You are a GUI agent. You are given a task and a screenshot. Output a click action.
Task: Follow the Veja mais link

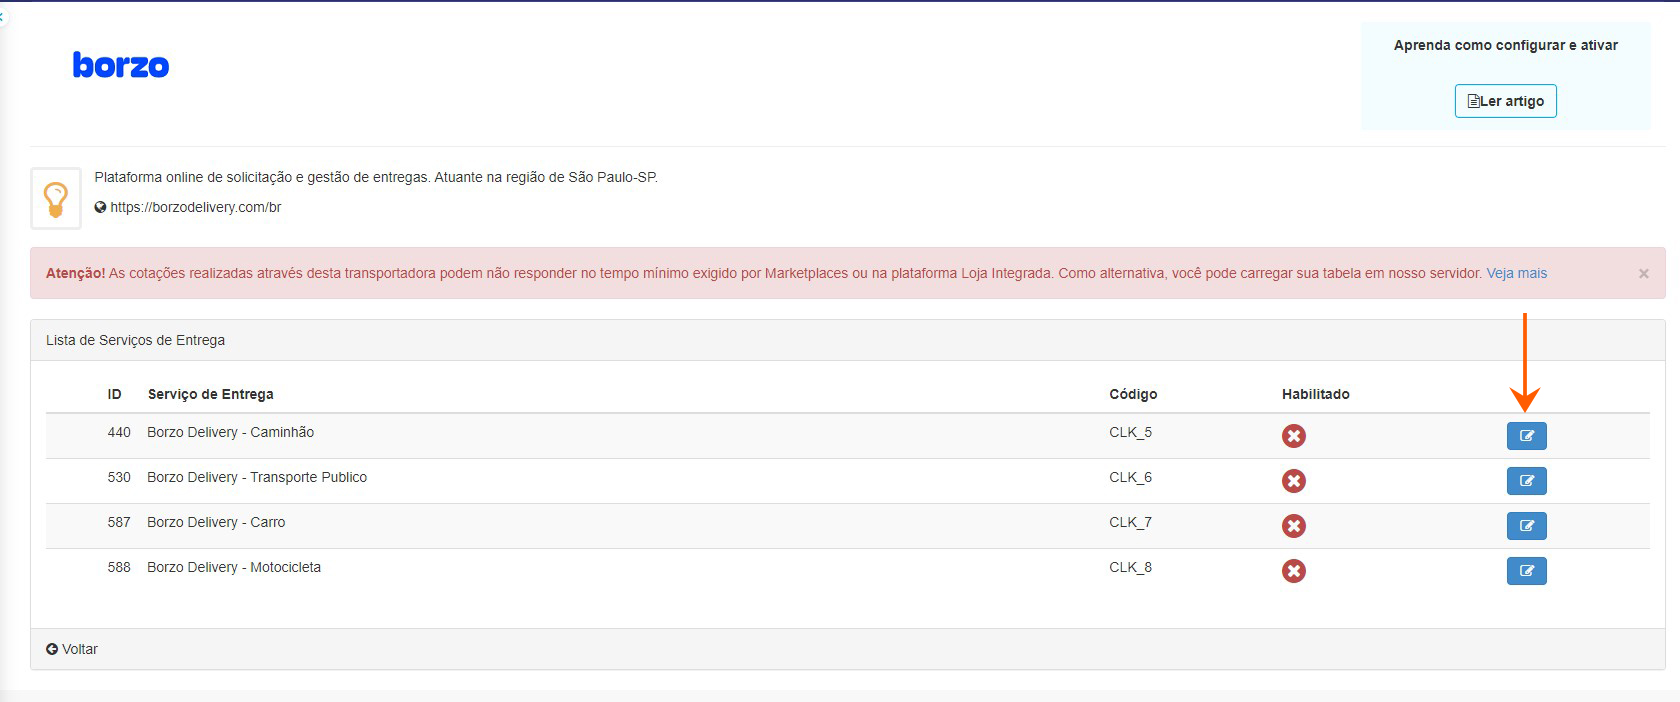1516,273
